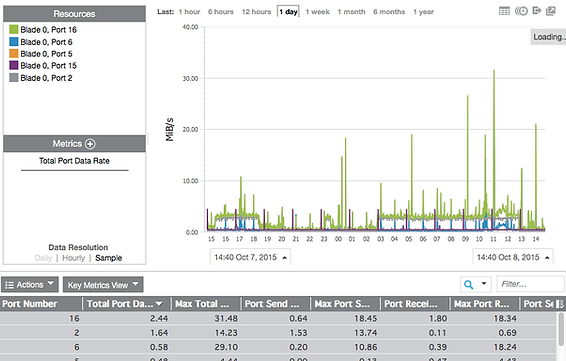Click the column settings icon at the table header end
The width and height of the screenshot is (566, 361).
click(x=560, y=304)
